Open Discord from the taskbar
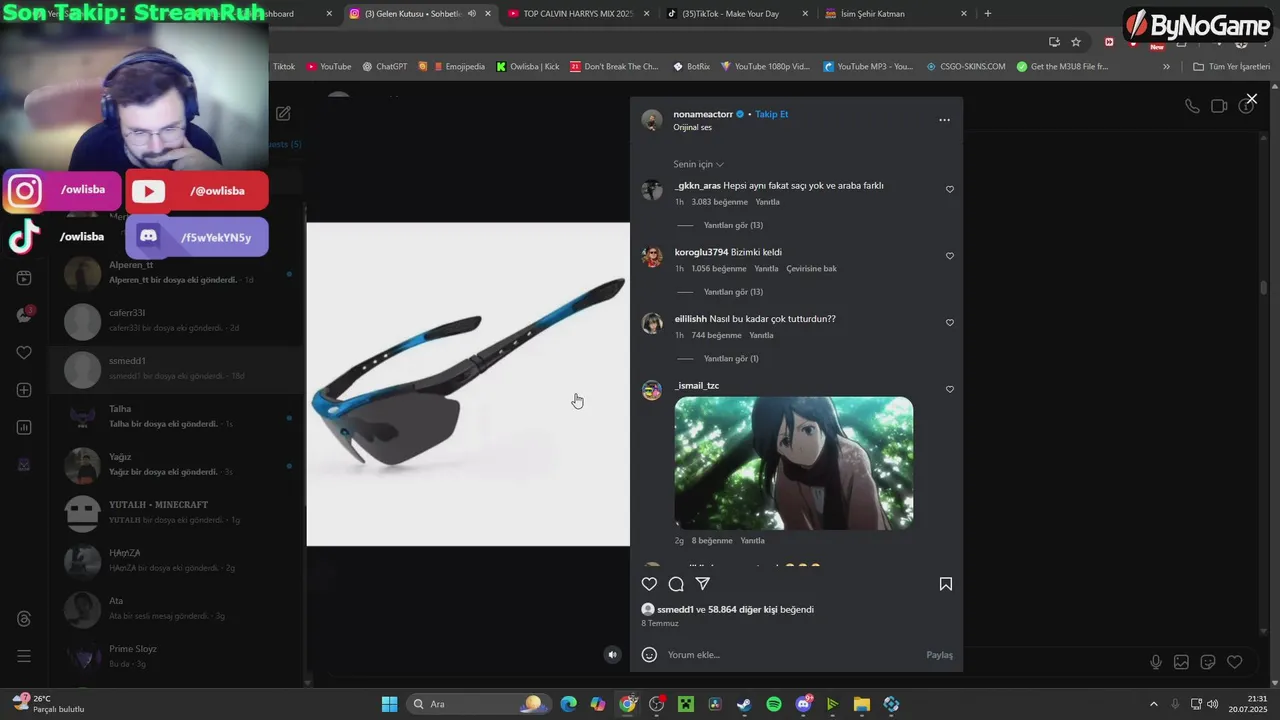Screen dimensions: 1280x720 click(x=803, y=704)
